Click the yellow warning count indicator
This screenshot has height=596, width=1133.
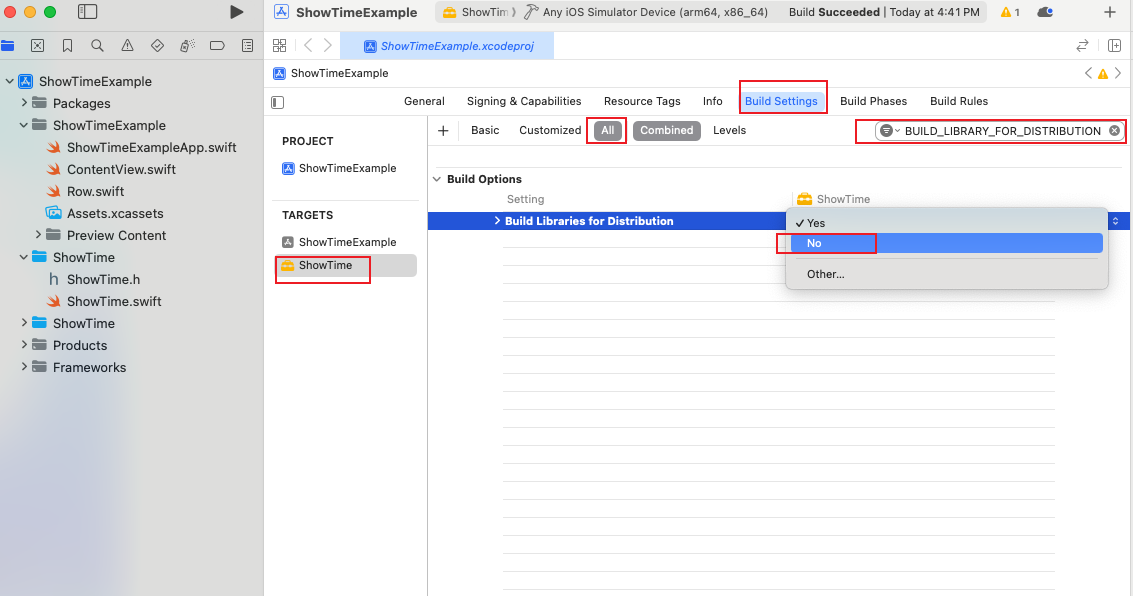(x=1010, y=12)
